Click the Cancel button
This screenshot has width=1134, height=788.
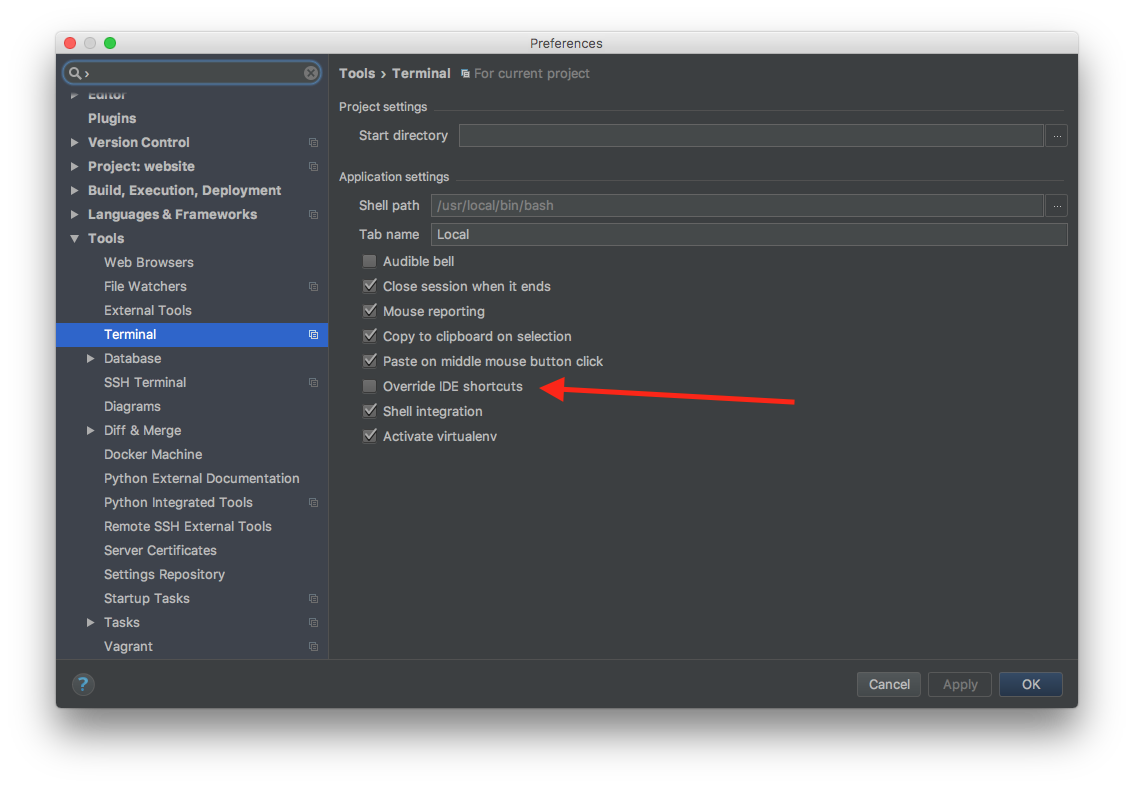click(x=889, y=684)
